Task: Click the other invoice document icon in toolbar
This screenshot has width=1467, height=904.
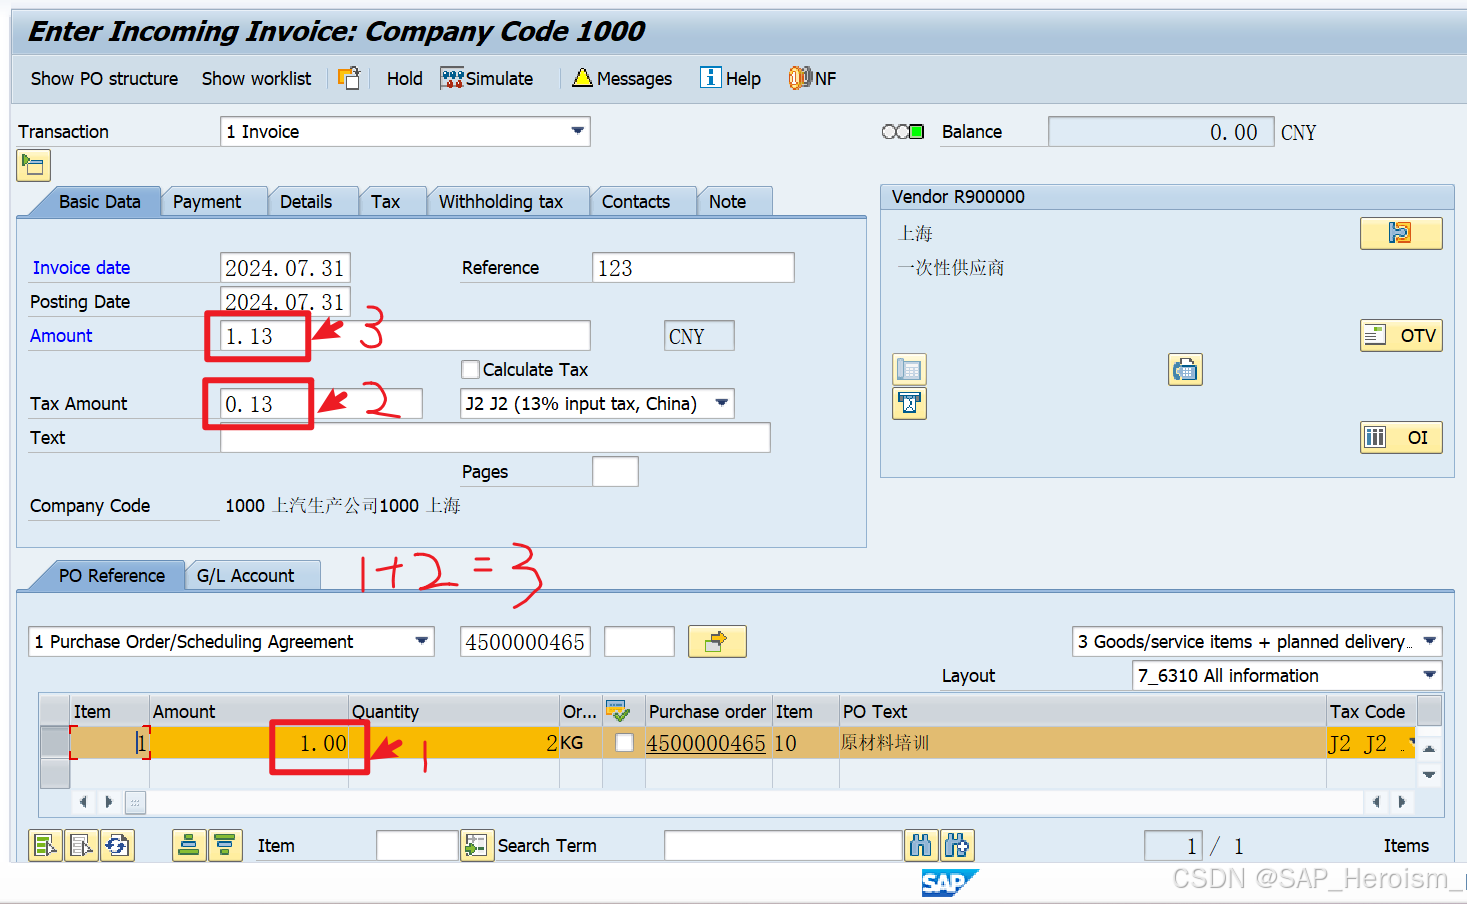Action: pos(349,78)
